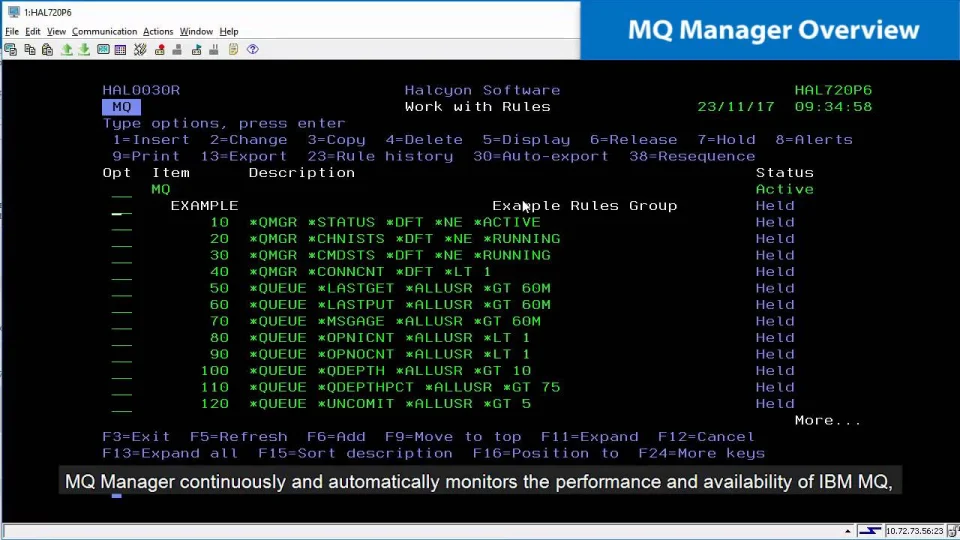
Task: Click the F15=Sort description label
Action: 355,453
